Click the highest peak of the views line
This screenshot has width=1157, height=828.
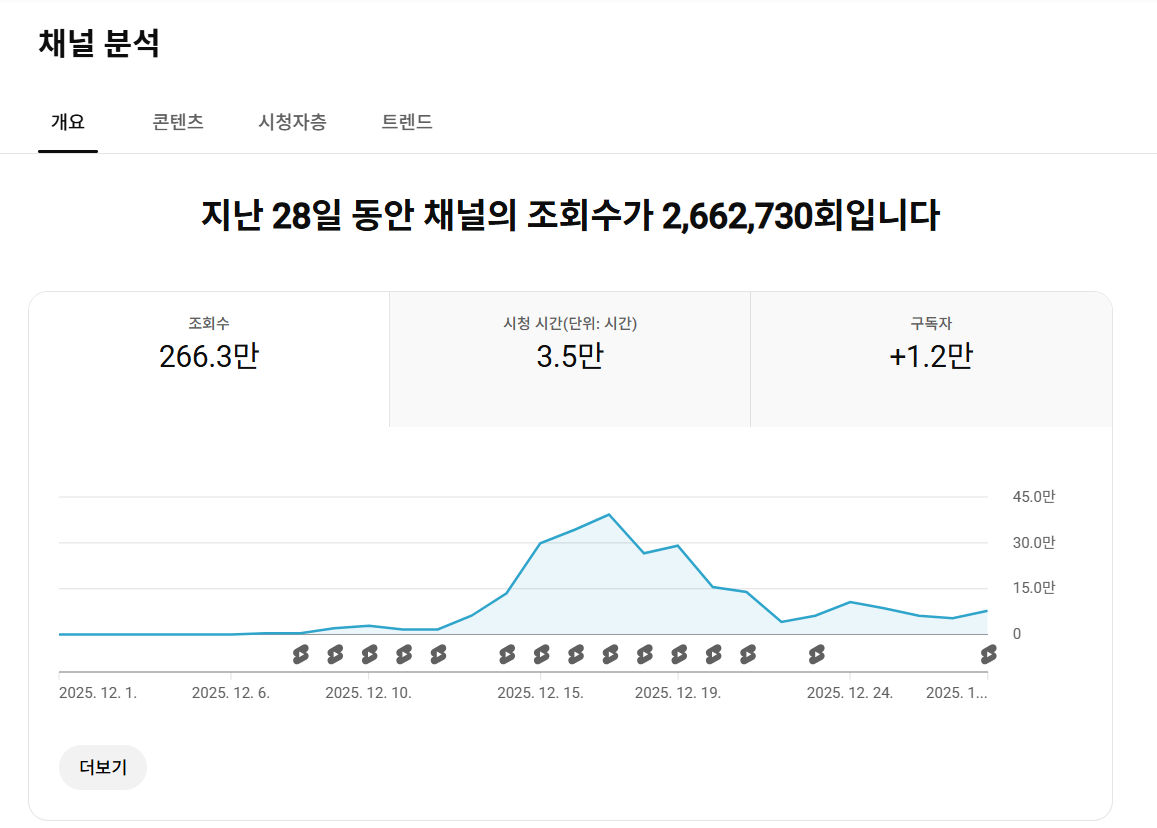(x=609, y=515)
